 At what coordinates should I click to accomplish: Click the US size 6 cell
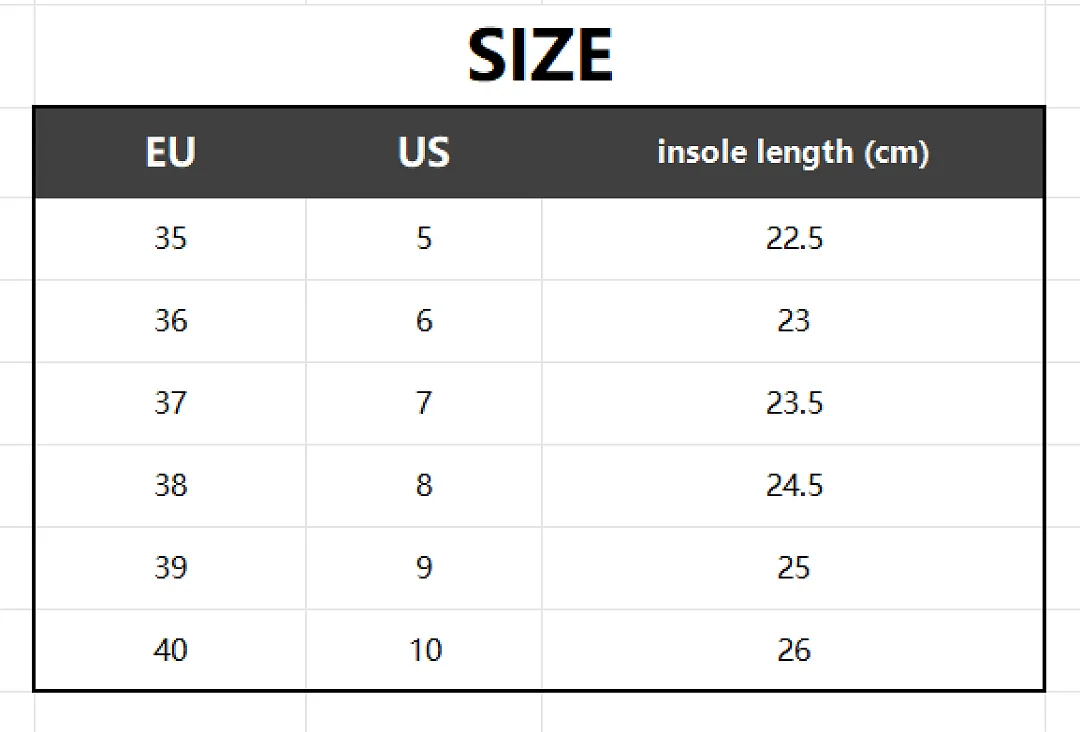point(424,321)
